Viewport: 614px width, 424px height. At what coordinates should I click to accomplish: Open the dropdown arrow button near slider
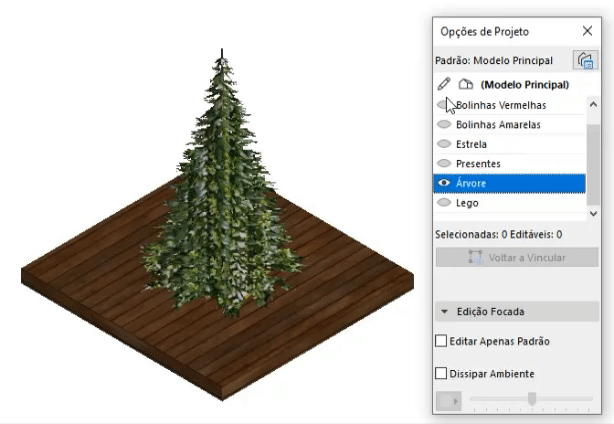pos(449,401)
